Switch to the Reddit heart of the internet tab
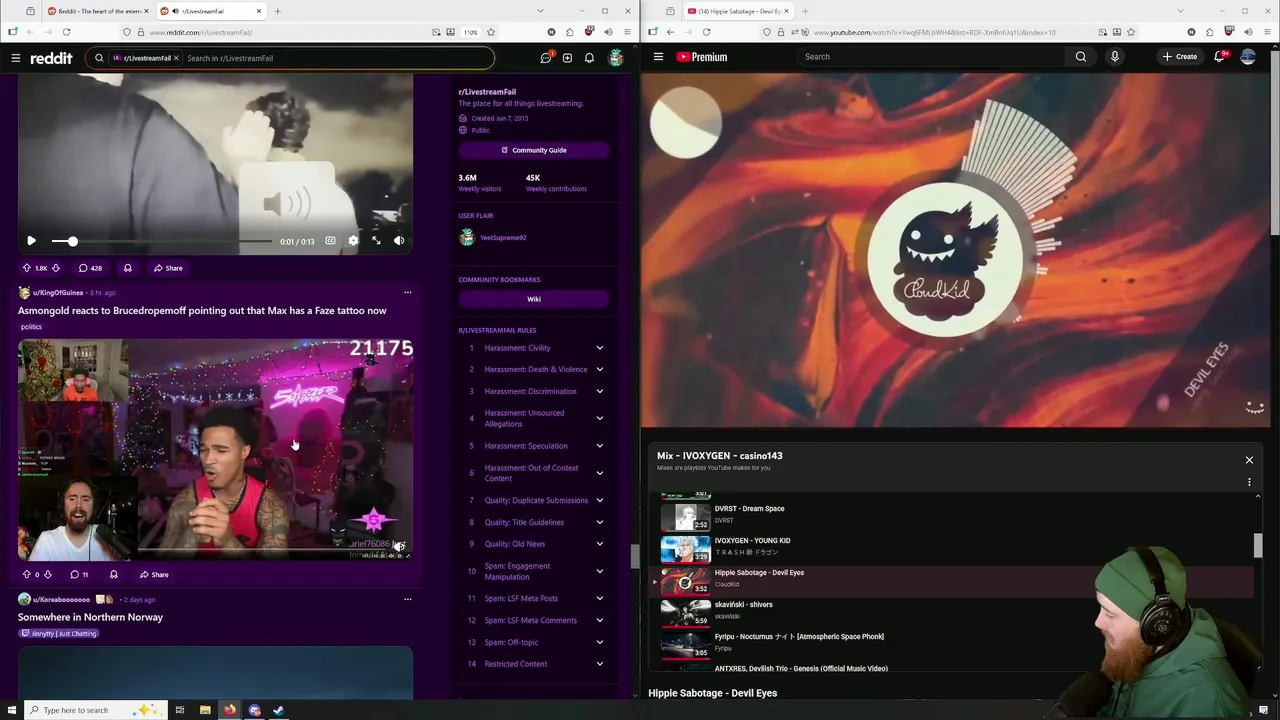 pos(96,11)
